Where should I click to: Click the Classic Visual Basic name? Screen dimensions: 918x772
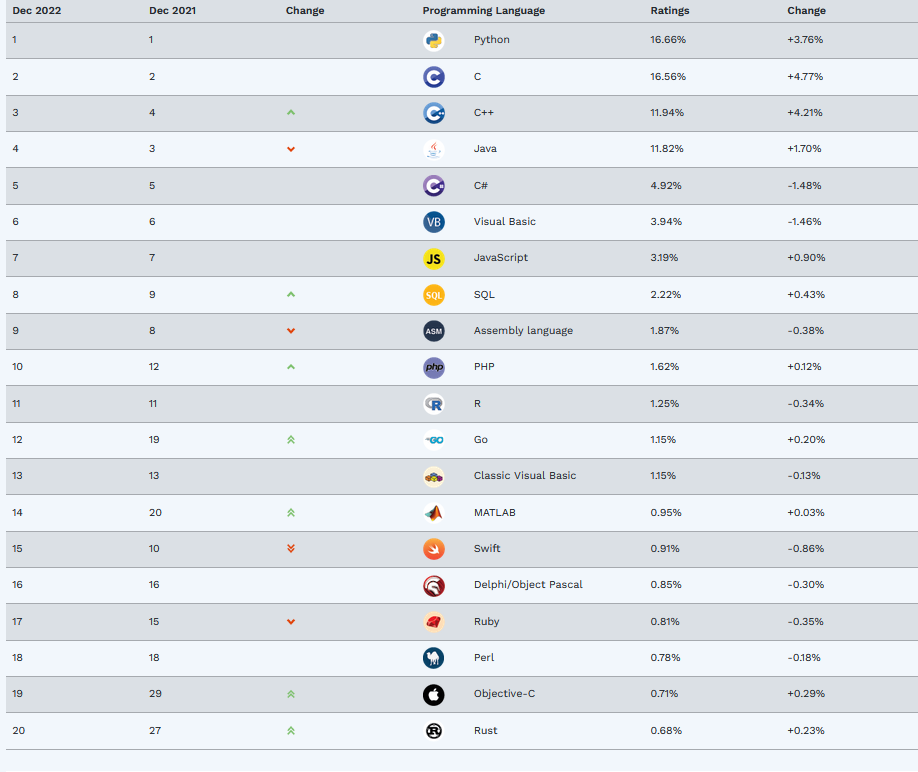[x=525, y=476]
